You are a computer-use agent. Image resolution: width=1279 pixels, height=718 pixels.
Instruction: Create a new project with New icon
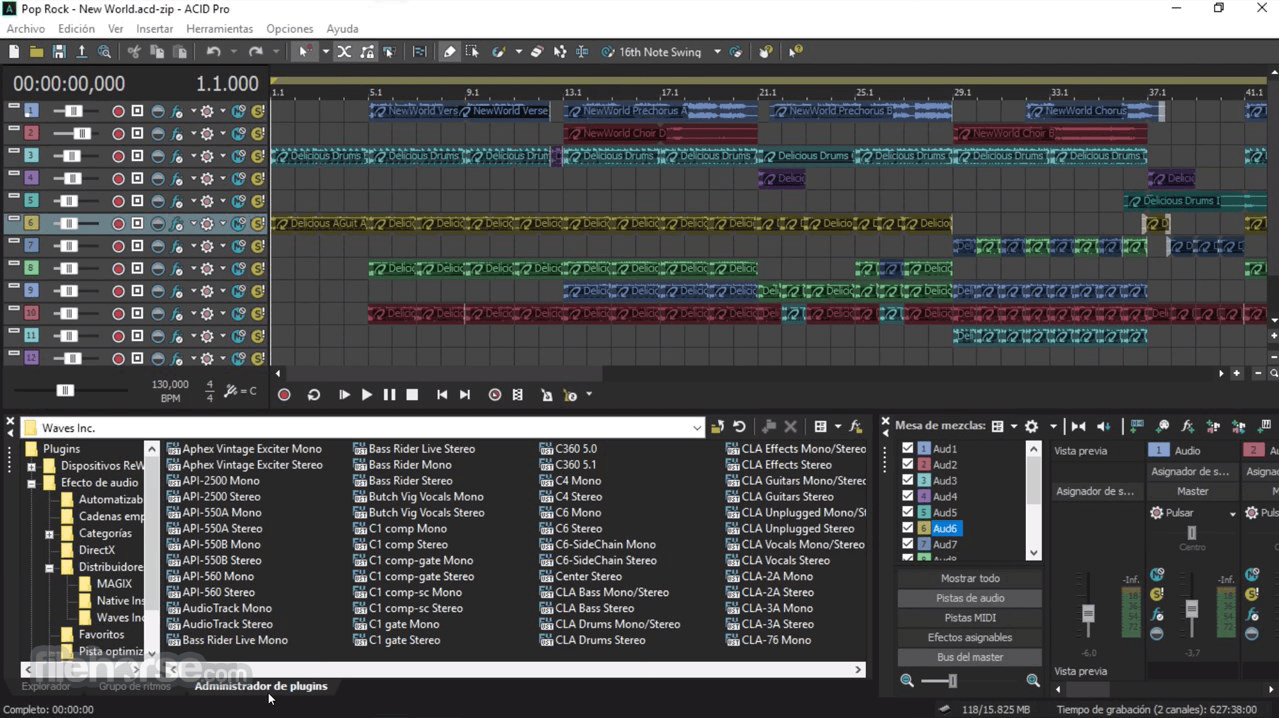(x=14, y=52)
